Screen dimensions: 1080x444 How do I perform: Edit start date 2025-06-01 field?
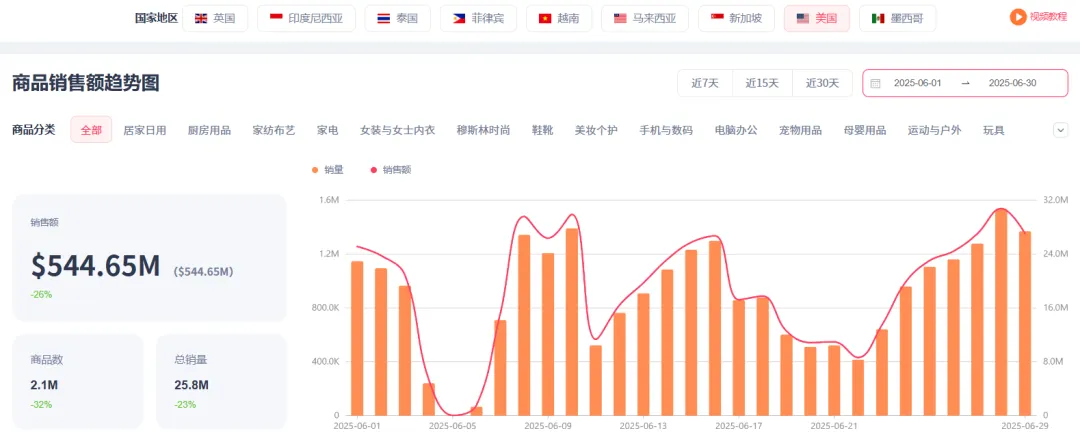pyautogui.click(x=917, y=83)
